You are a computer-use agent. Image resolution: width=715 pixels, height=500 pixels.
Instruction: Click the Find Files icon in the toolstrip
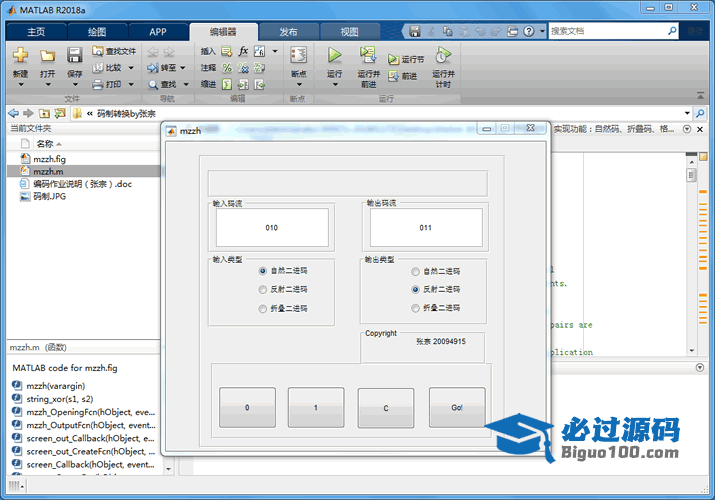tap(98, 51)
